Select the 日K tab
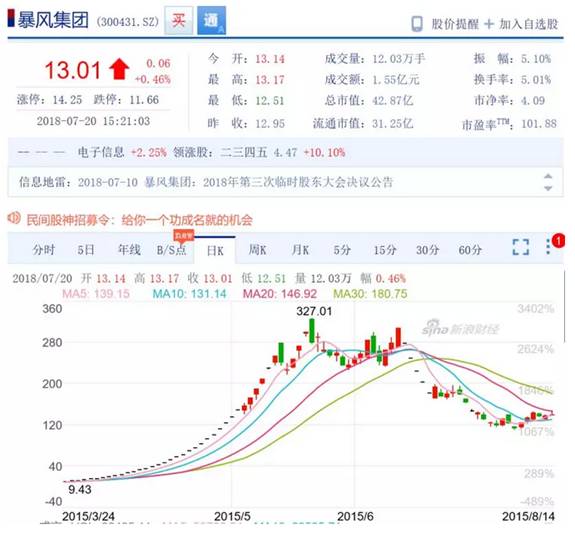Screen dimensions: 575x534 tap(215, 251)
